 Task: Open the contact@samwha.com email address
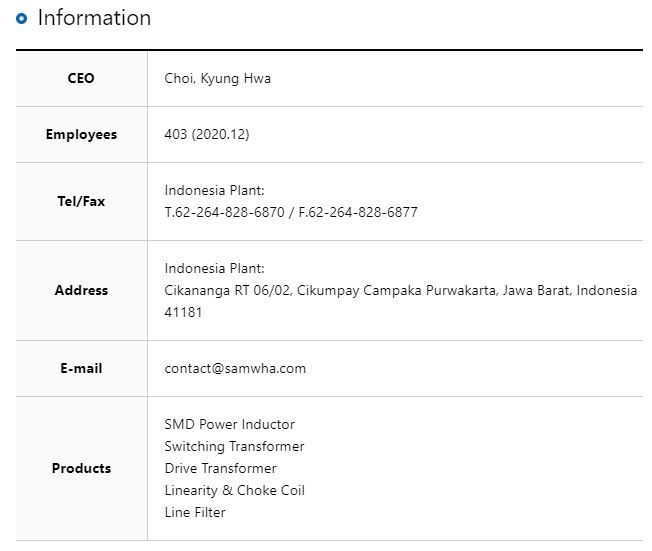235,368
